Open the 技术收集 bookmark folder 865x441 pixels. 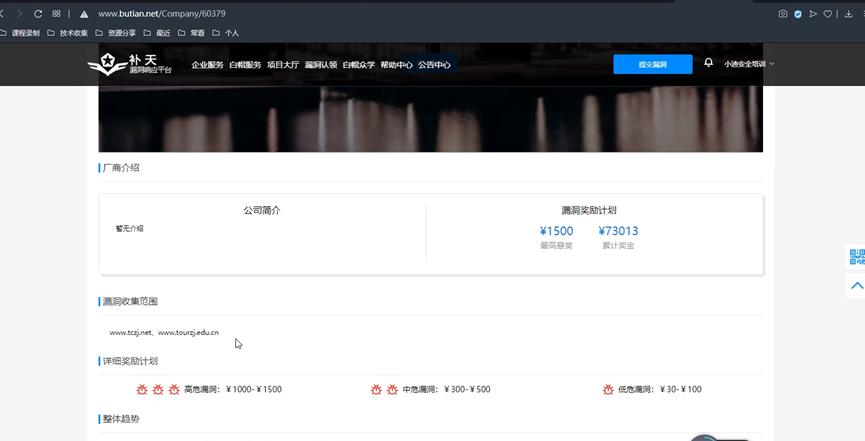68,33
